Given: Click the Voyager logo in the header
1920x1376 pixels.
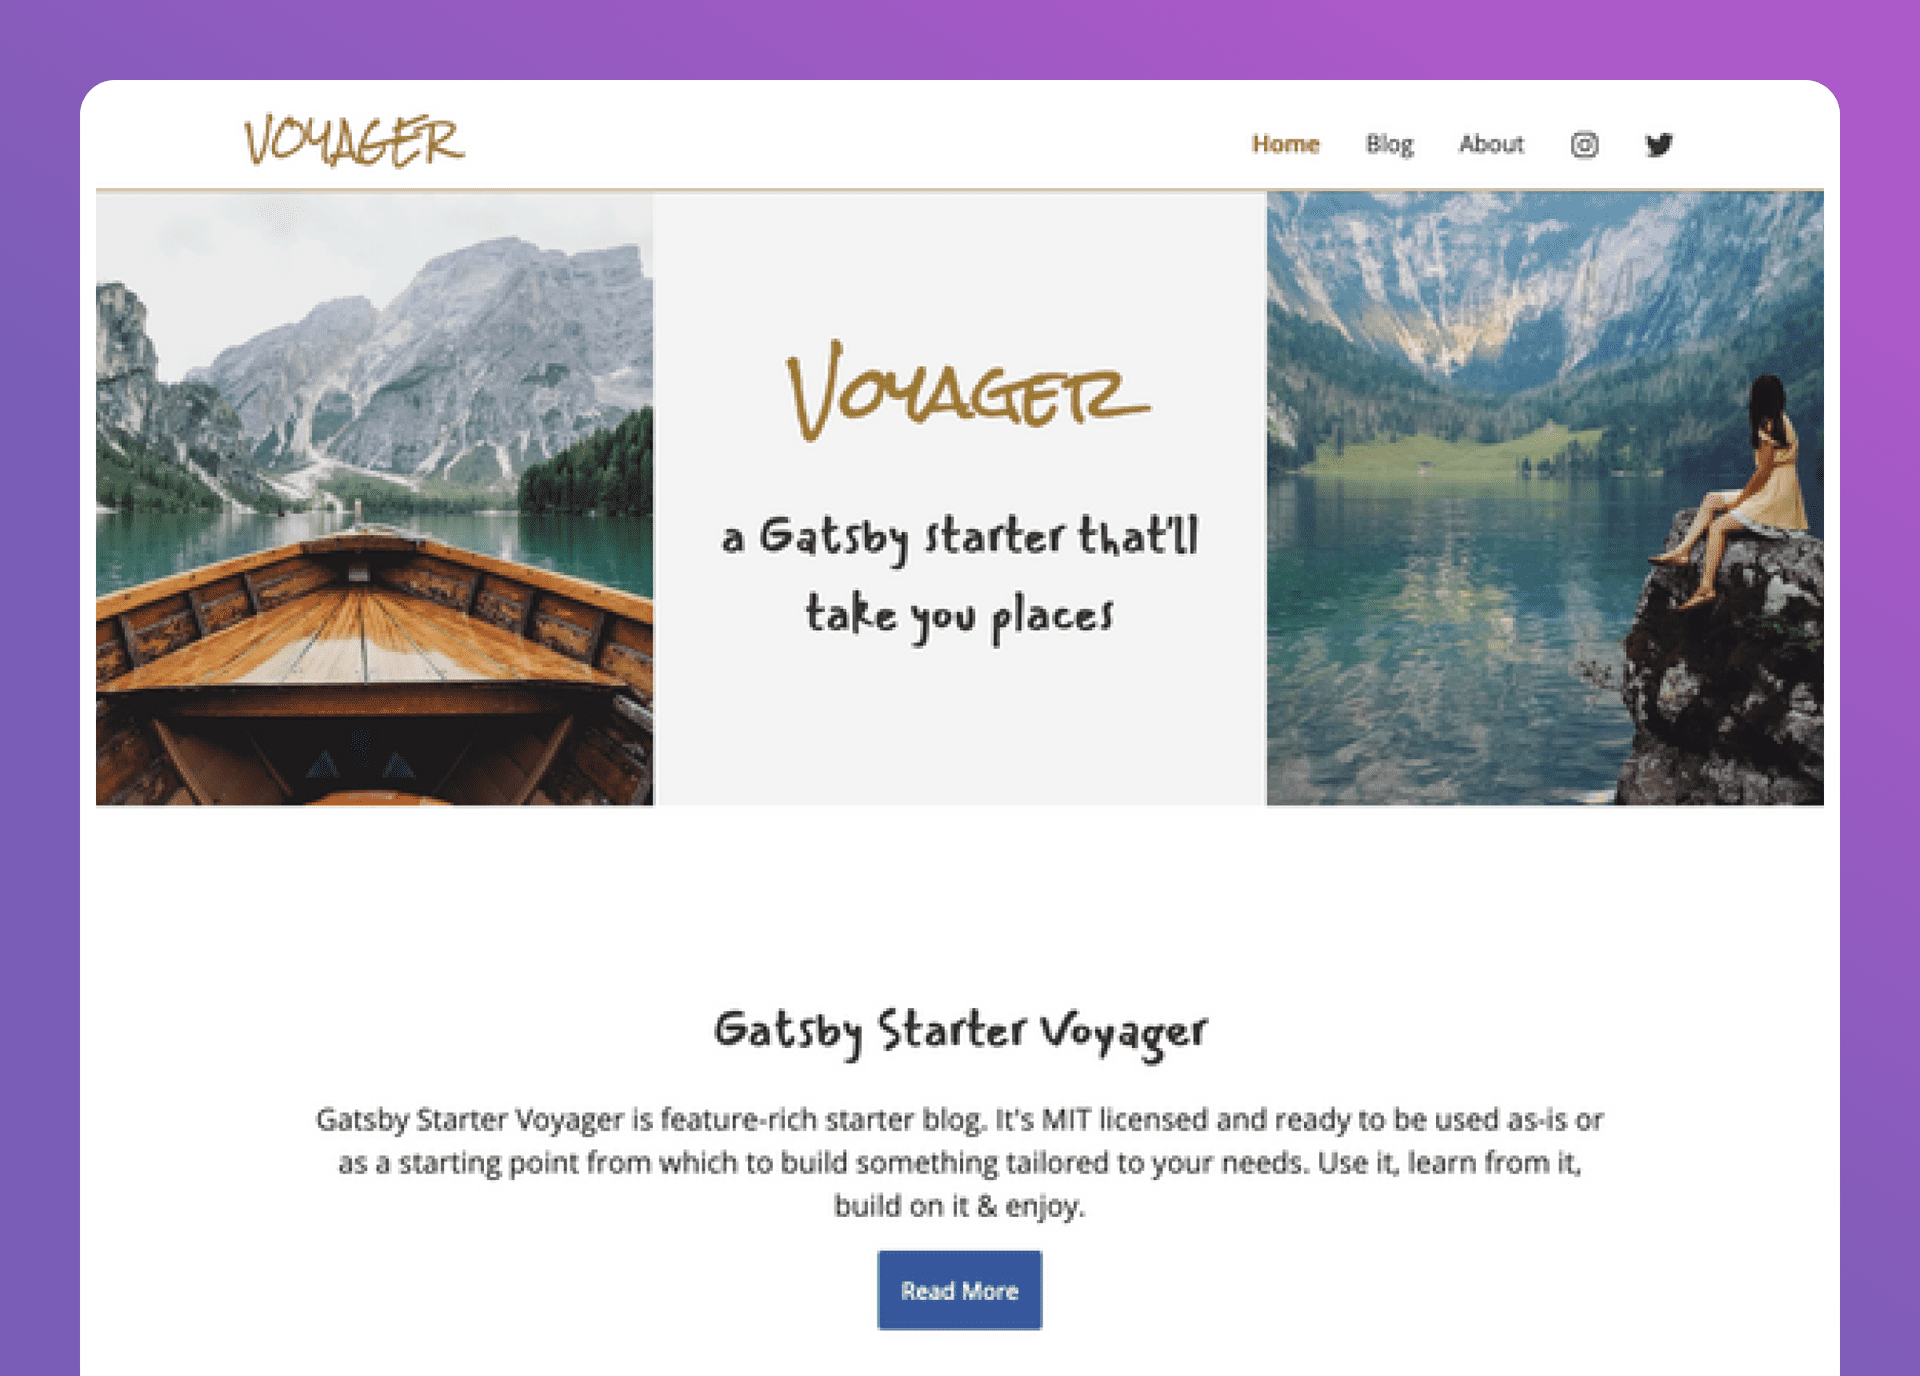Looking at the screenshot, I should pyautogui.click(x=355, y=140).
